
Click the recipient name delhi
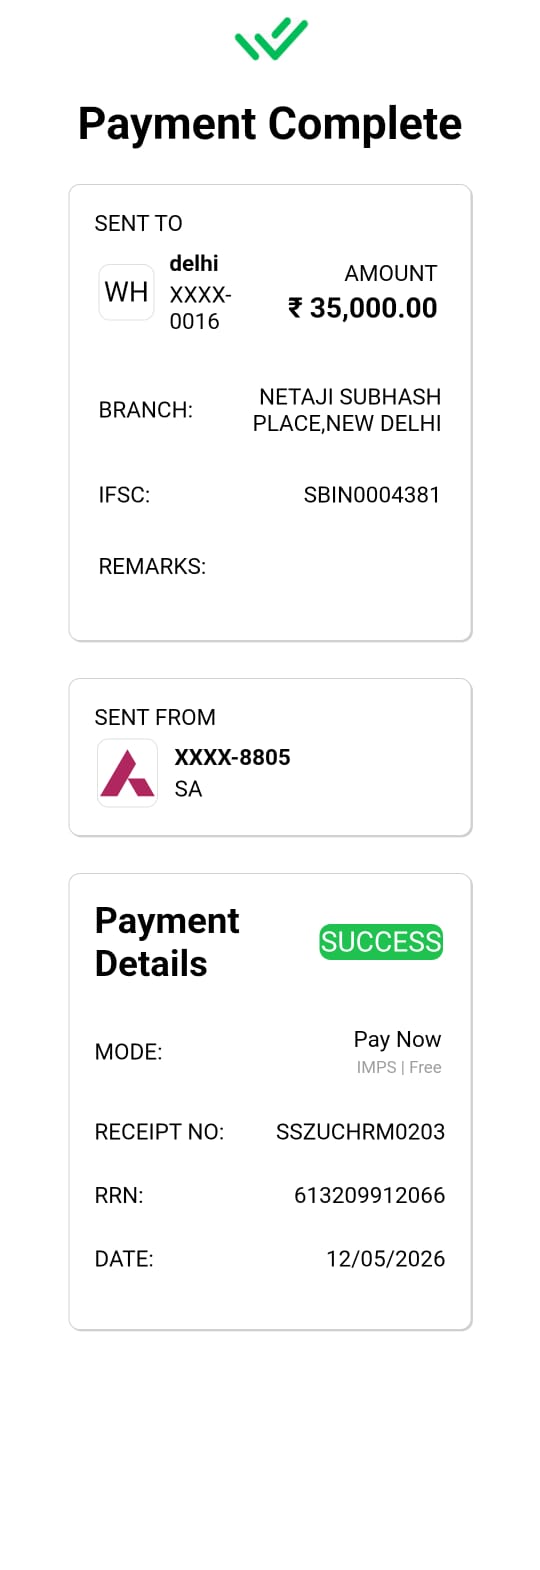194,263
